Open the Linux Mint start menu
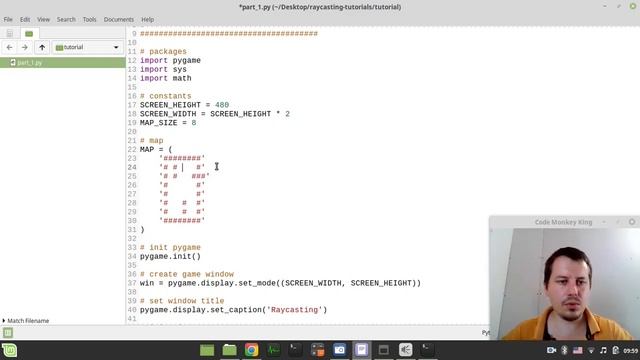Screen dimensions: 640x360 tap(9, 350)
